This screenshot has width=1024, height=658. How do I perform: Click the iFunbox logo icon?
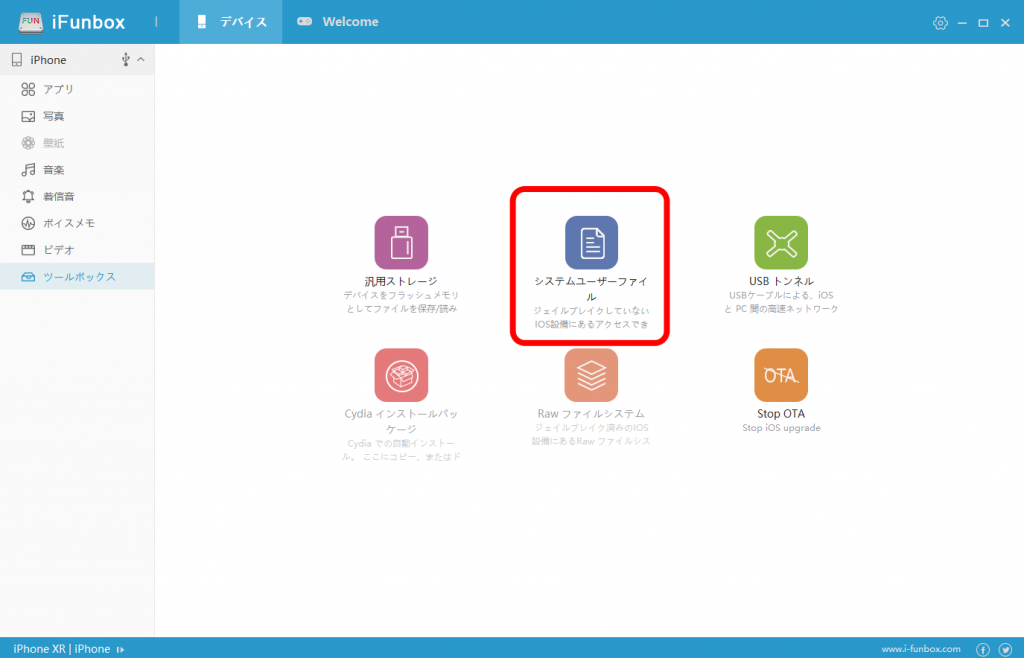pyautogui.click(x=31, y=22)
